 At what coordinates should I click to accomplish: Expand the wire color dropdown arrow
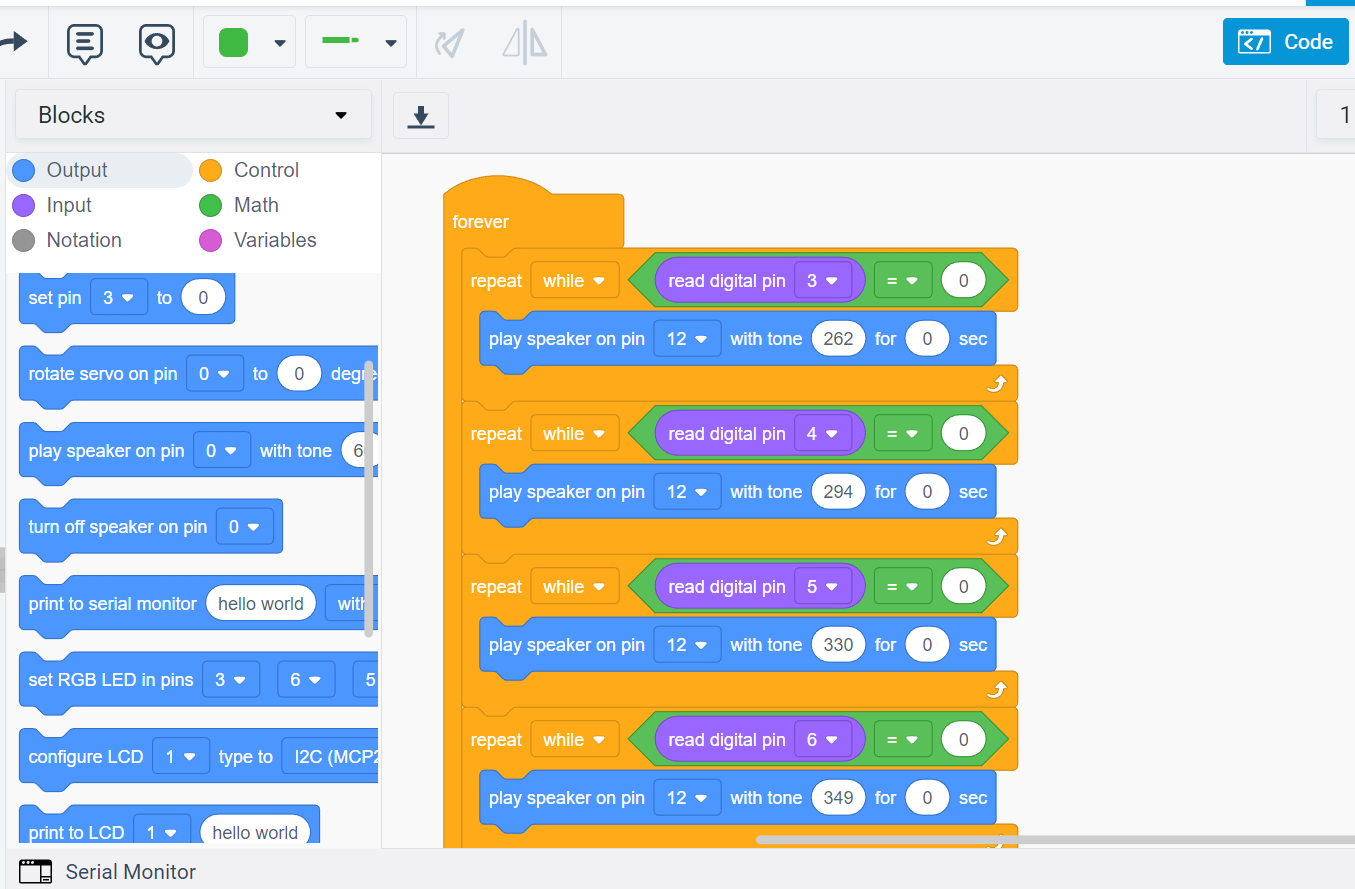pos(280,43)
